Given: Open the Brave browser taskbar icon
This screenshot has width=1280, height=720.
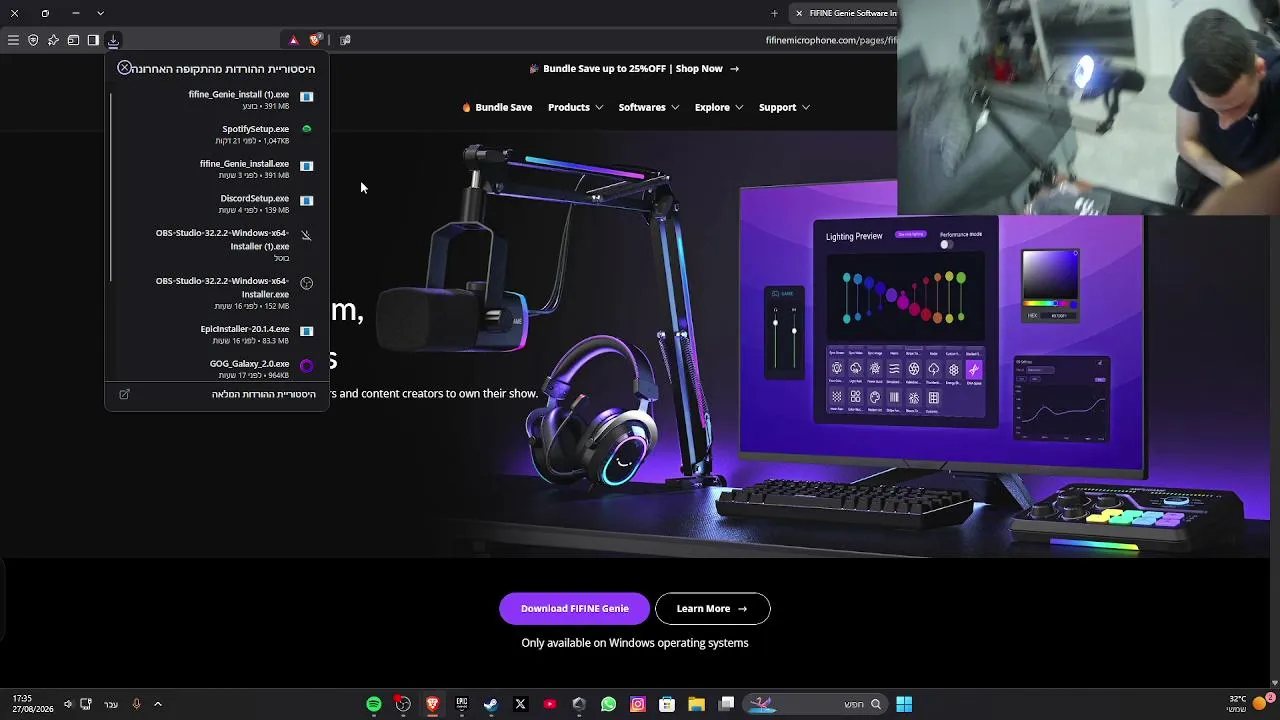Looking at the screenshot, I should pos(432,704).
